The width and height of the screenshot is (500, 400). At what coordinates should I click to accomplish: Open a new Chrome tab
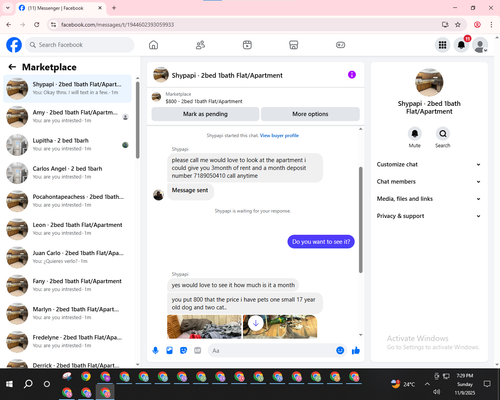114,8
